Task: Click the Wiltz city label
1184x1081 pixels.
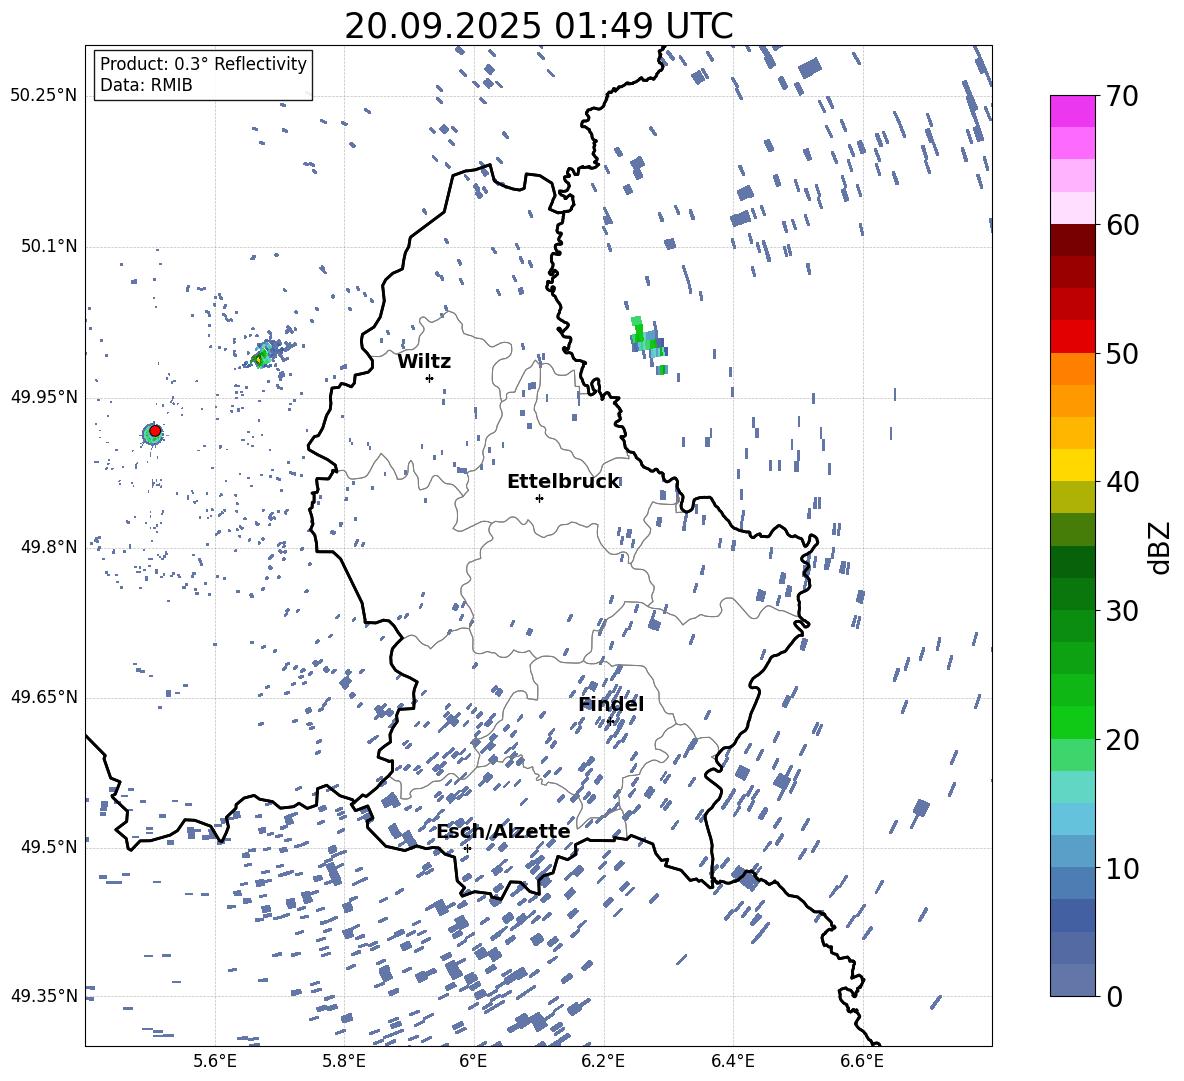Action: 424,362
